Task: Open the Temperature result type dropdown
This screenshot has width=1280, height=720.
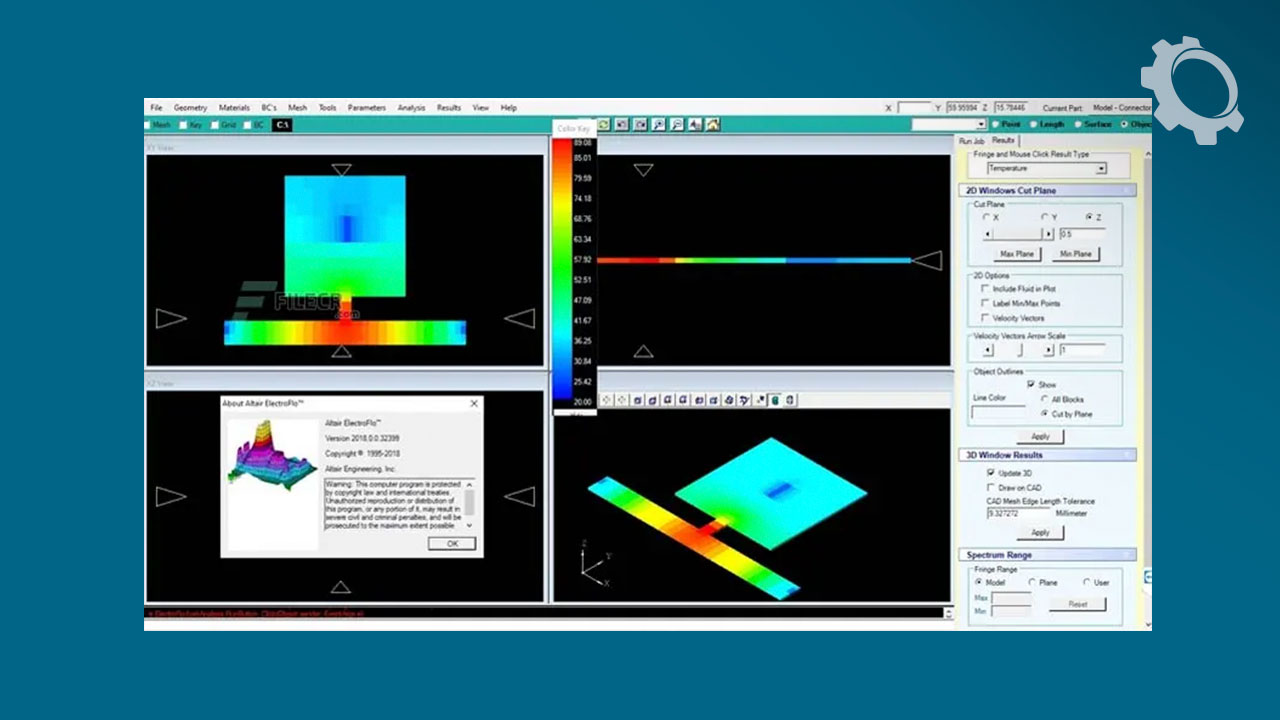Action: (x=1101, y=169)
